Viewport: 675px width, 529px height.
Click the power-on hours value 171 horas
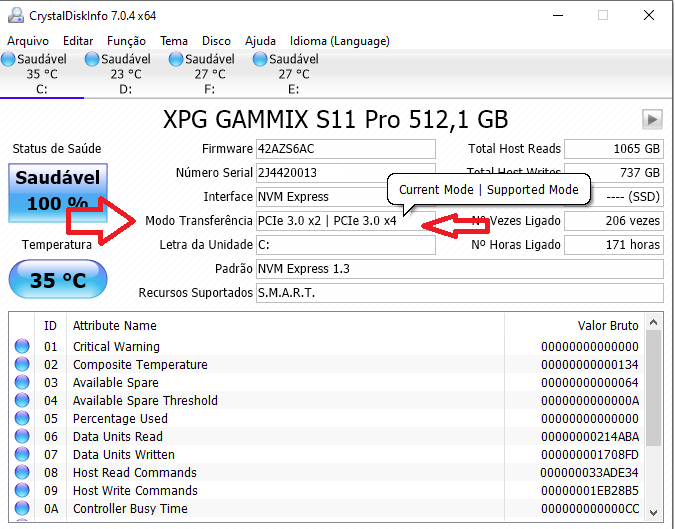point(614,245)
